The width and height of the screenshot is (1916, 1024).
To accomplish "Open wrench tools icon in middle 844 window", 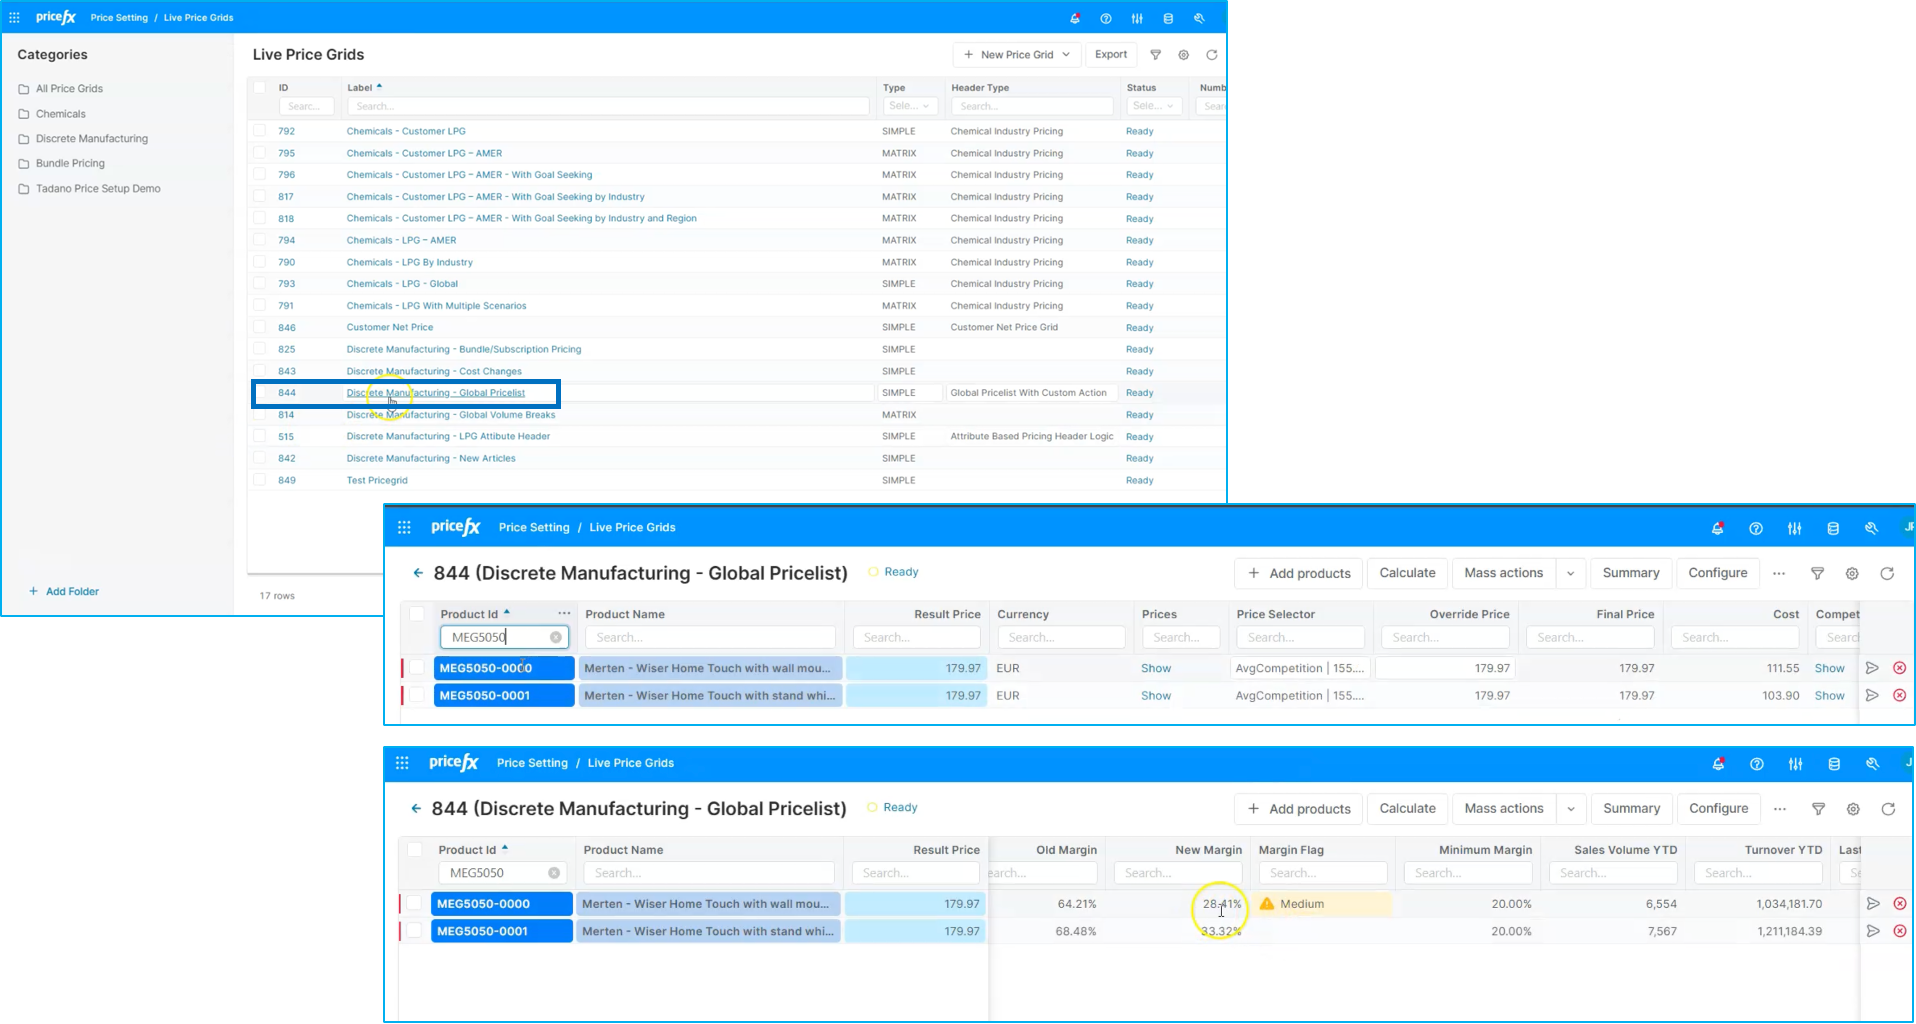I will 1871,528.
